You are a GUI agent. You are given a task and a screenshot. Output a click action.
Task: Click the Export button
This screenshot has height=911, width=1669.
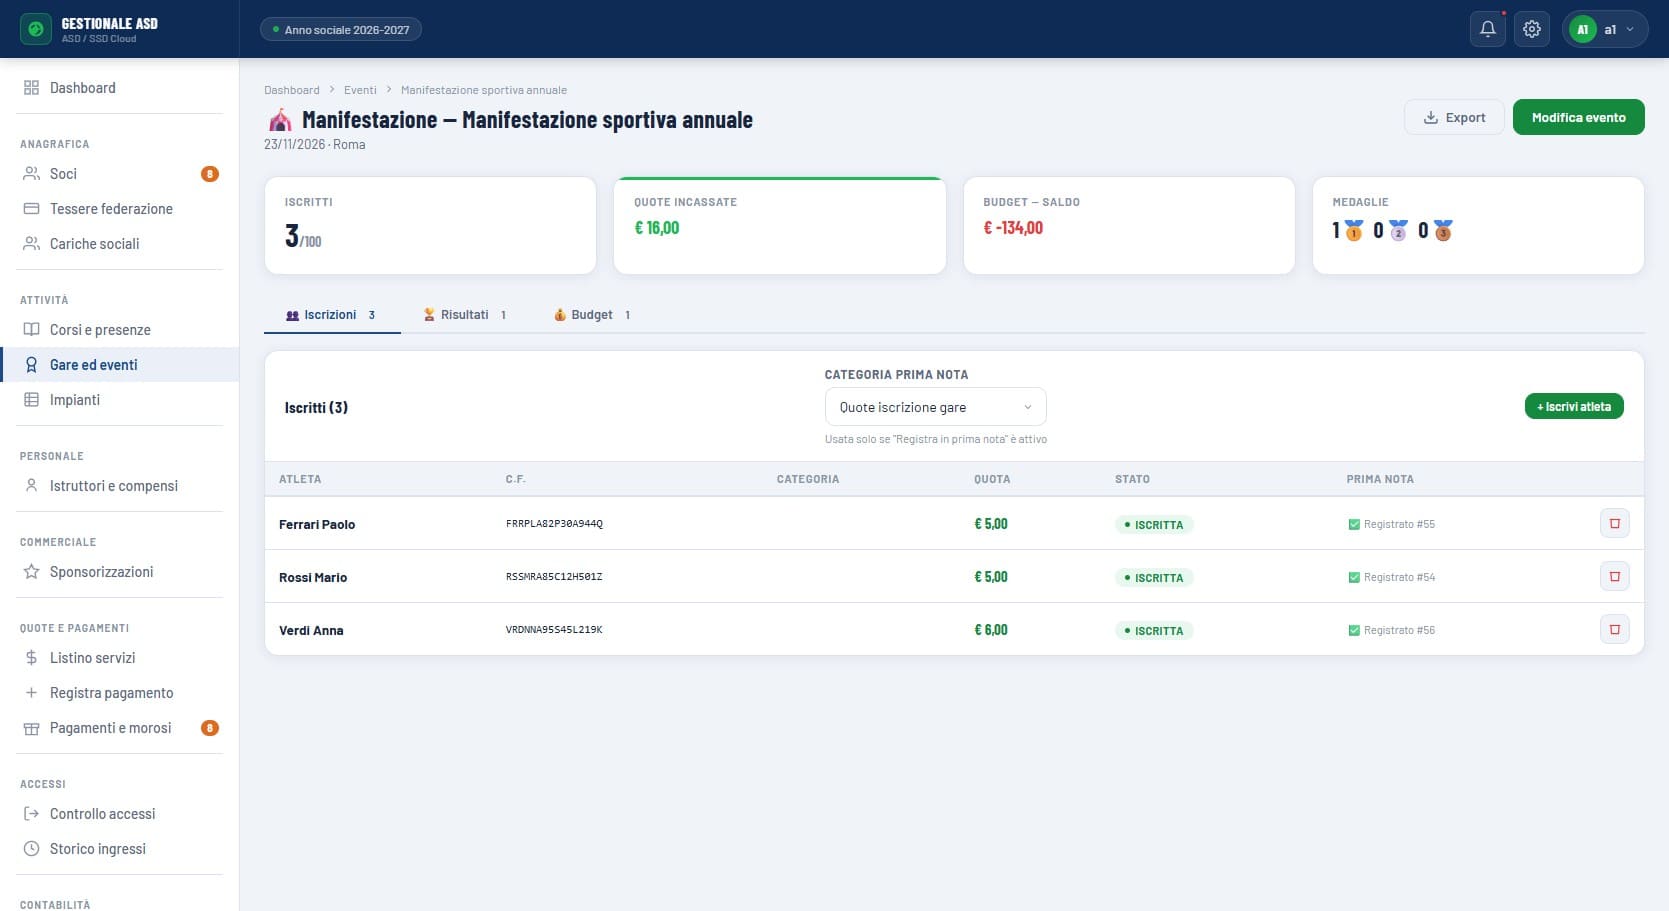[1454, 117]
